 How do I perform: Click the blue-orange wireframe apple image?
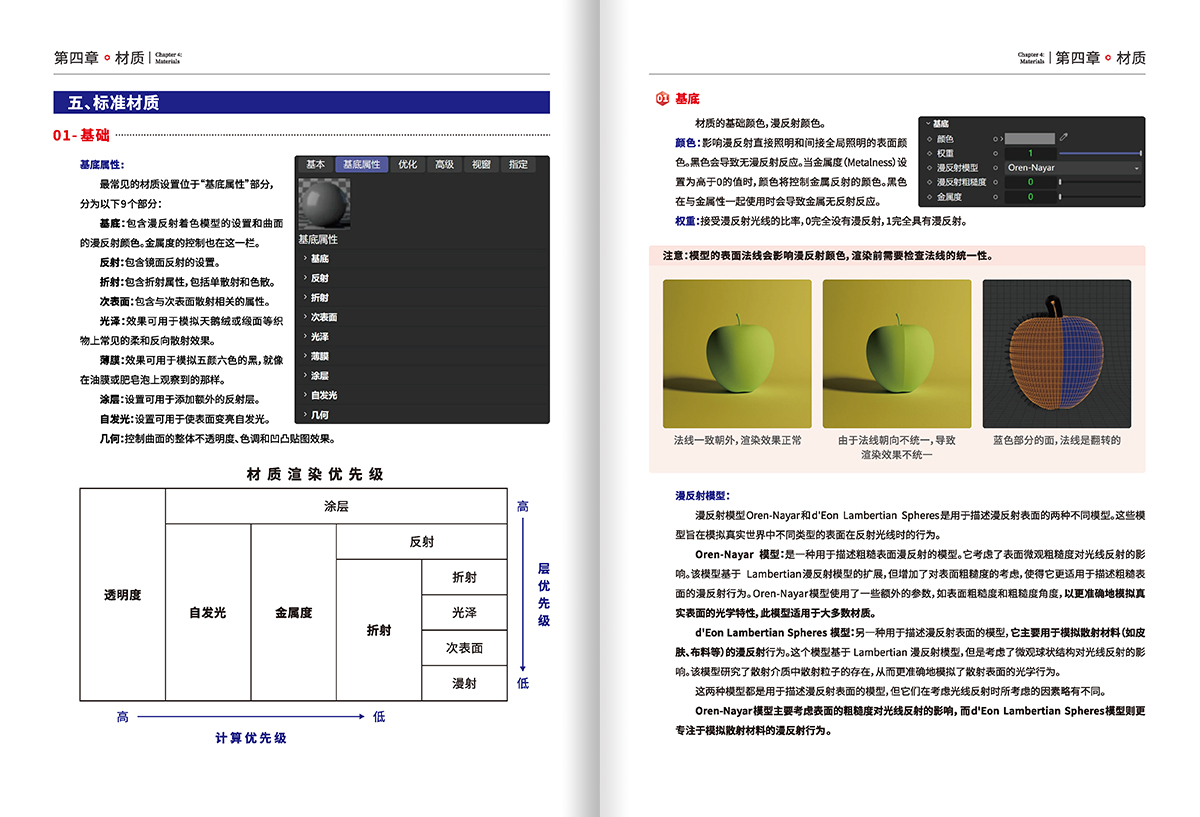(x=1056, y=353)
